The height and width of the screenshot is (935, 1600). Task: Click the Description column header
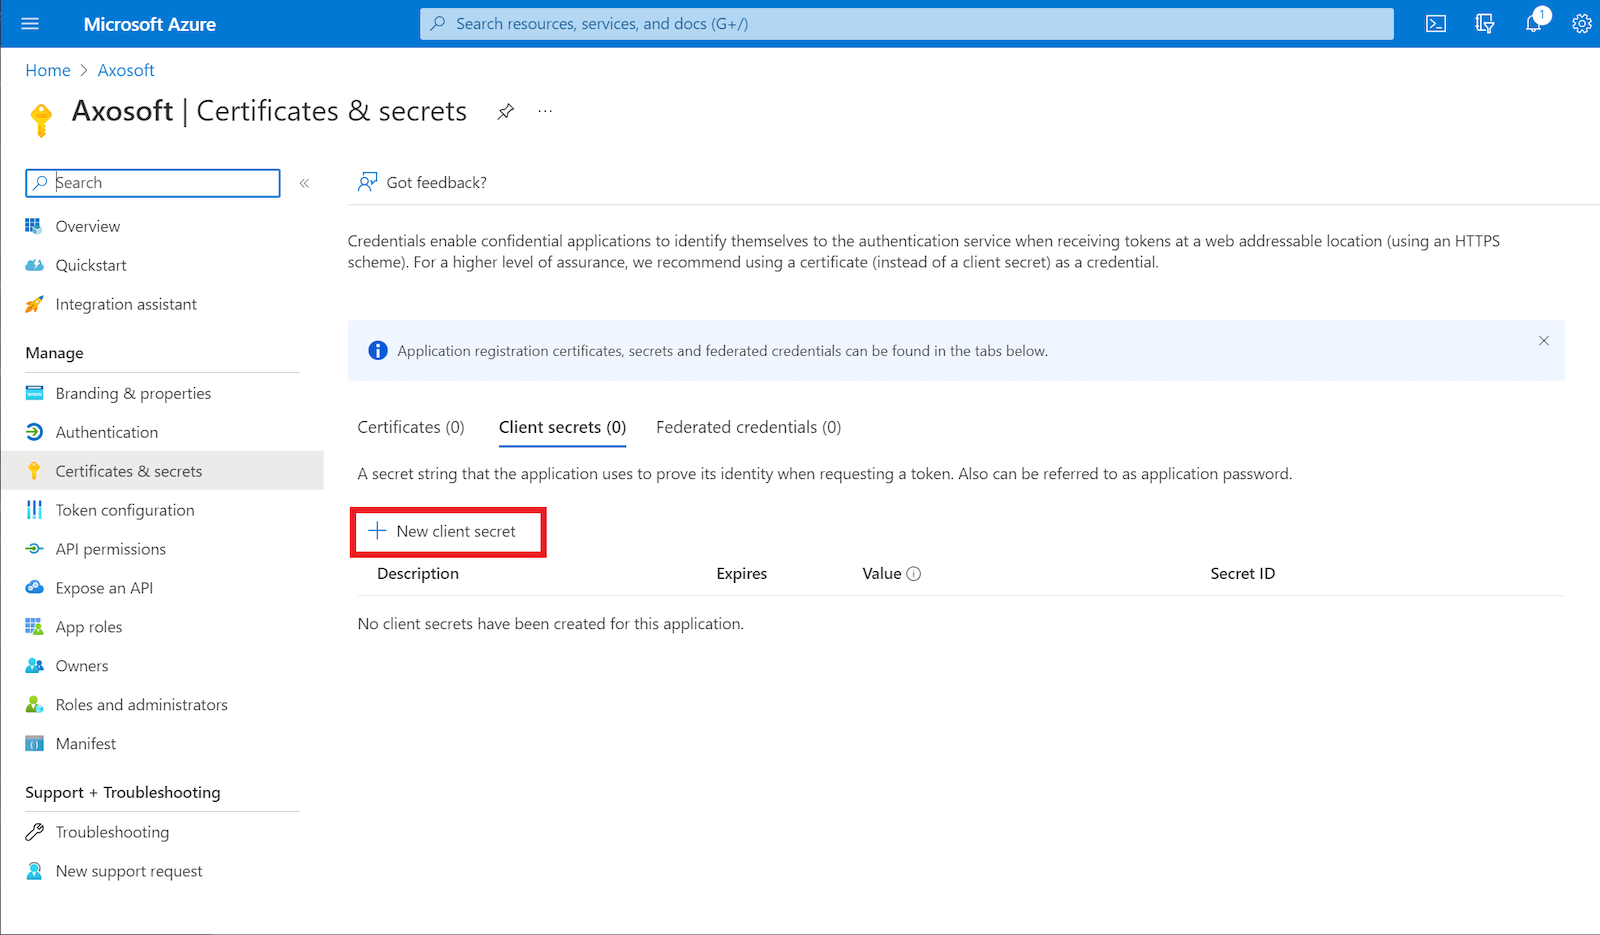click(418, 574)
